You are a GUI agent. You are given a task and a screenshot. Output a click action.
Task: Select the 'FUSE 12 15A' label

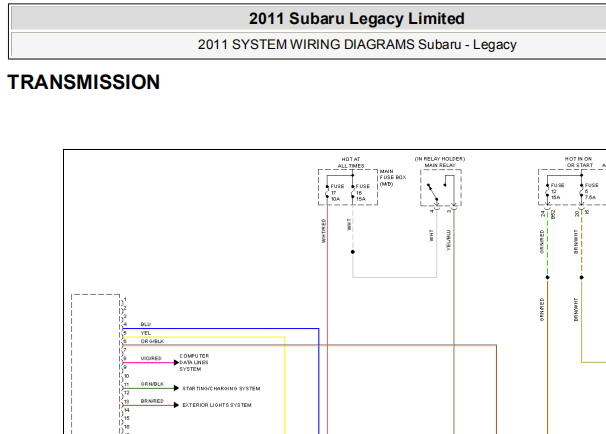pos(557,191)
